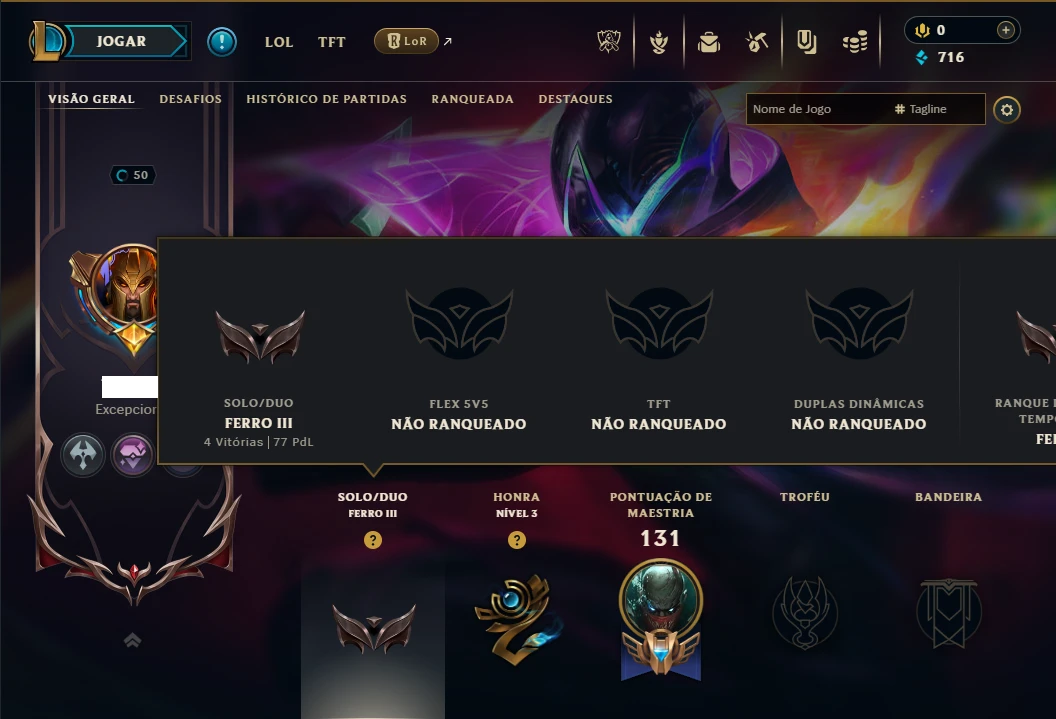
Task: Open the Crafting hammer icon
Action: pyautogui.click(x=757, y=42)
